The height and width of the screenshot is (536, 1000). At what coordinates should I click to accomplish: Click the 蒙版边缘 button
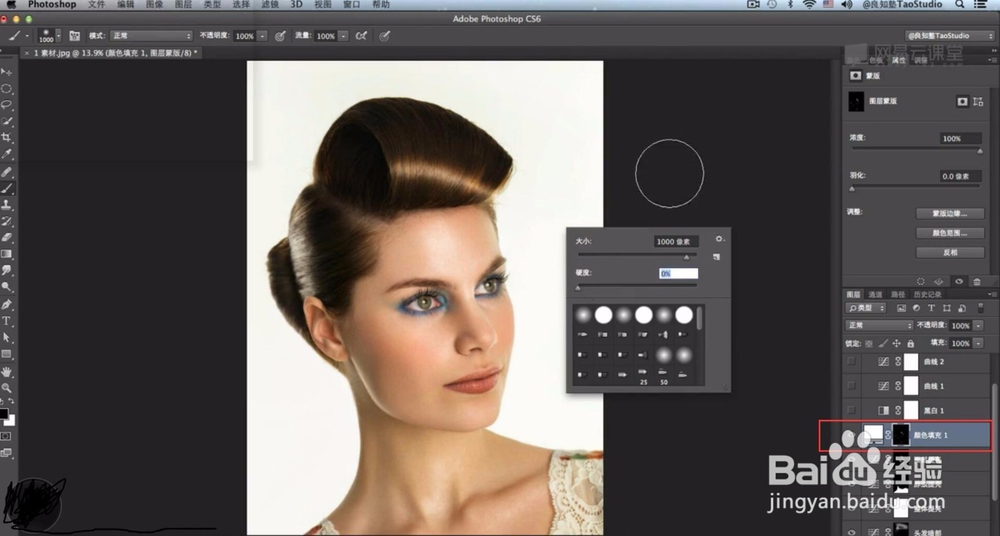[x=949, y=213]
